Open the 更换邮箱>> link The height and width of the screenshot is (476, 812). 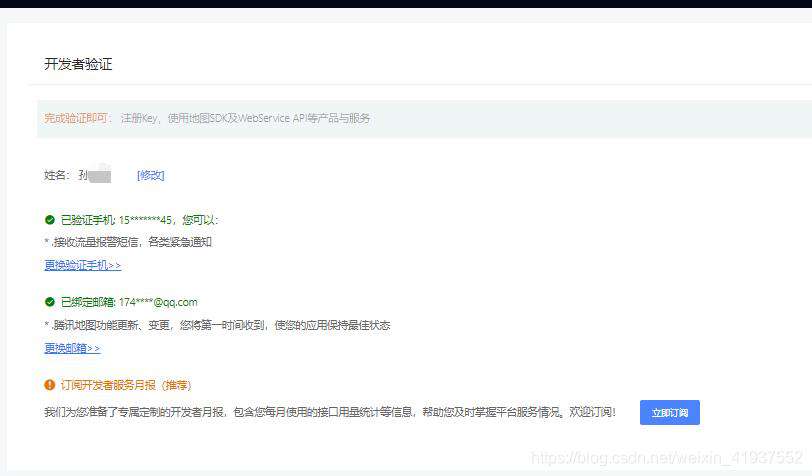point(72,348)
